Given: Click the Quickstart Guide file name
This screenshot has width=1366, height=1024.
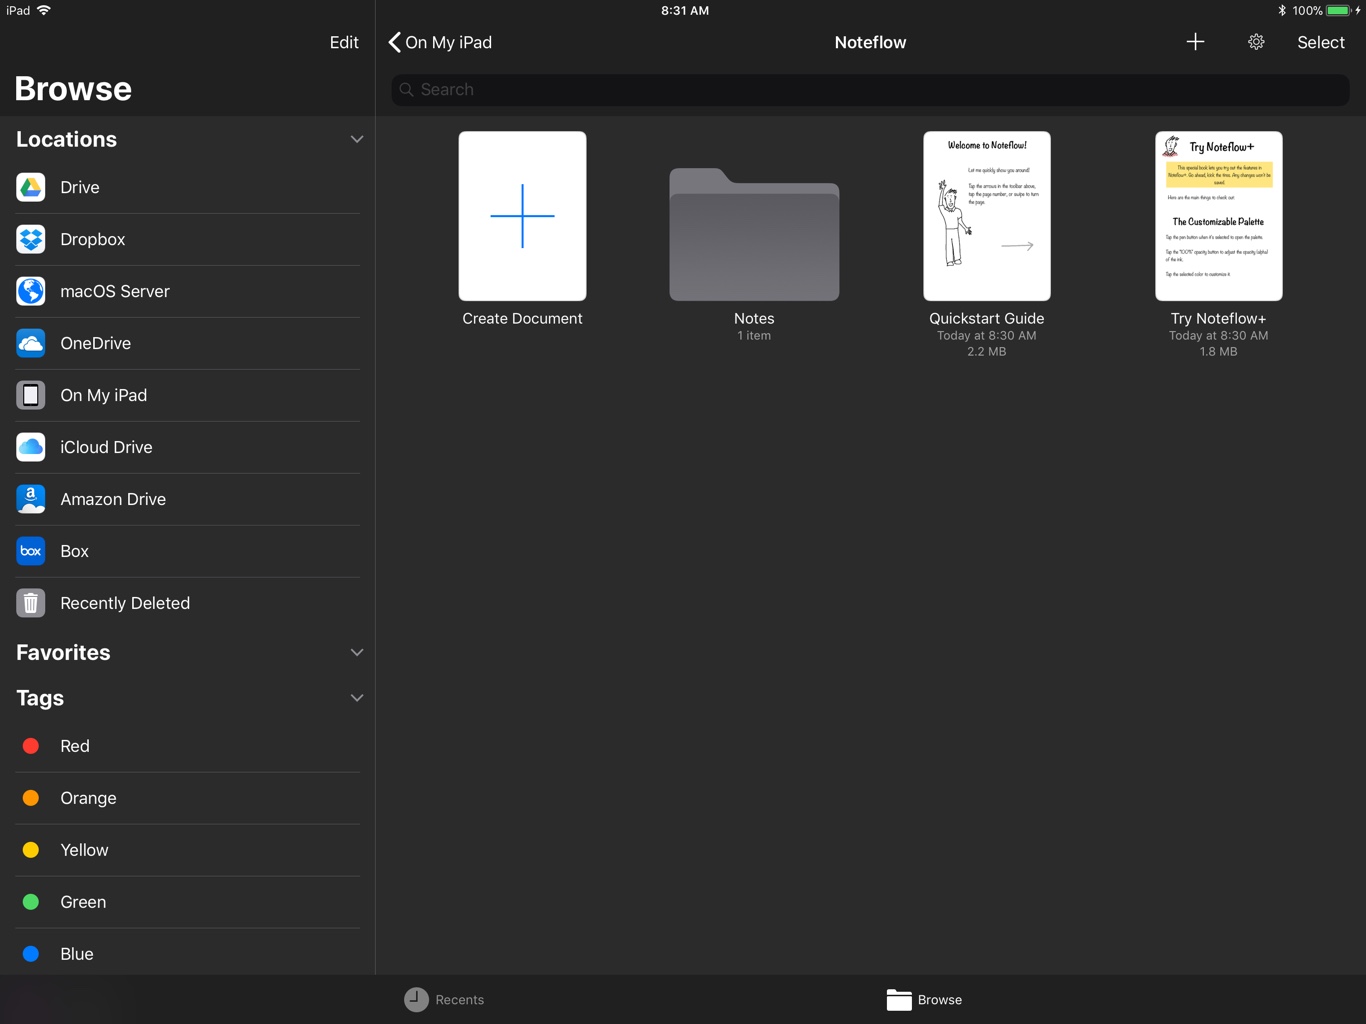Looking at the screenshot, I should pyautogui.click(x=987, y=318).
